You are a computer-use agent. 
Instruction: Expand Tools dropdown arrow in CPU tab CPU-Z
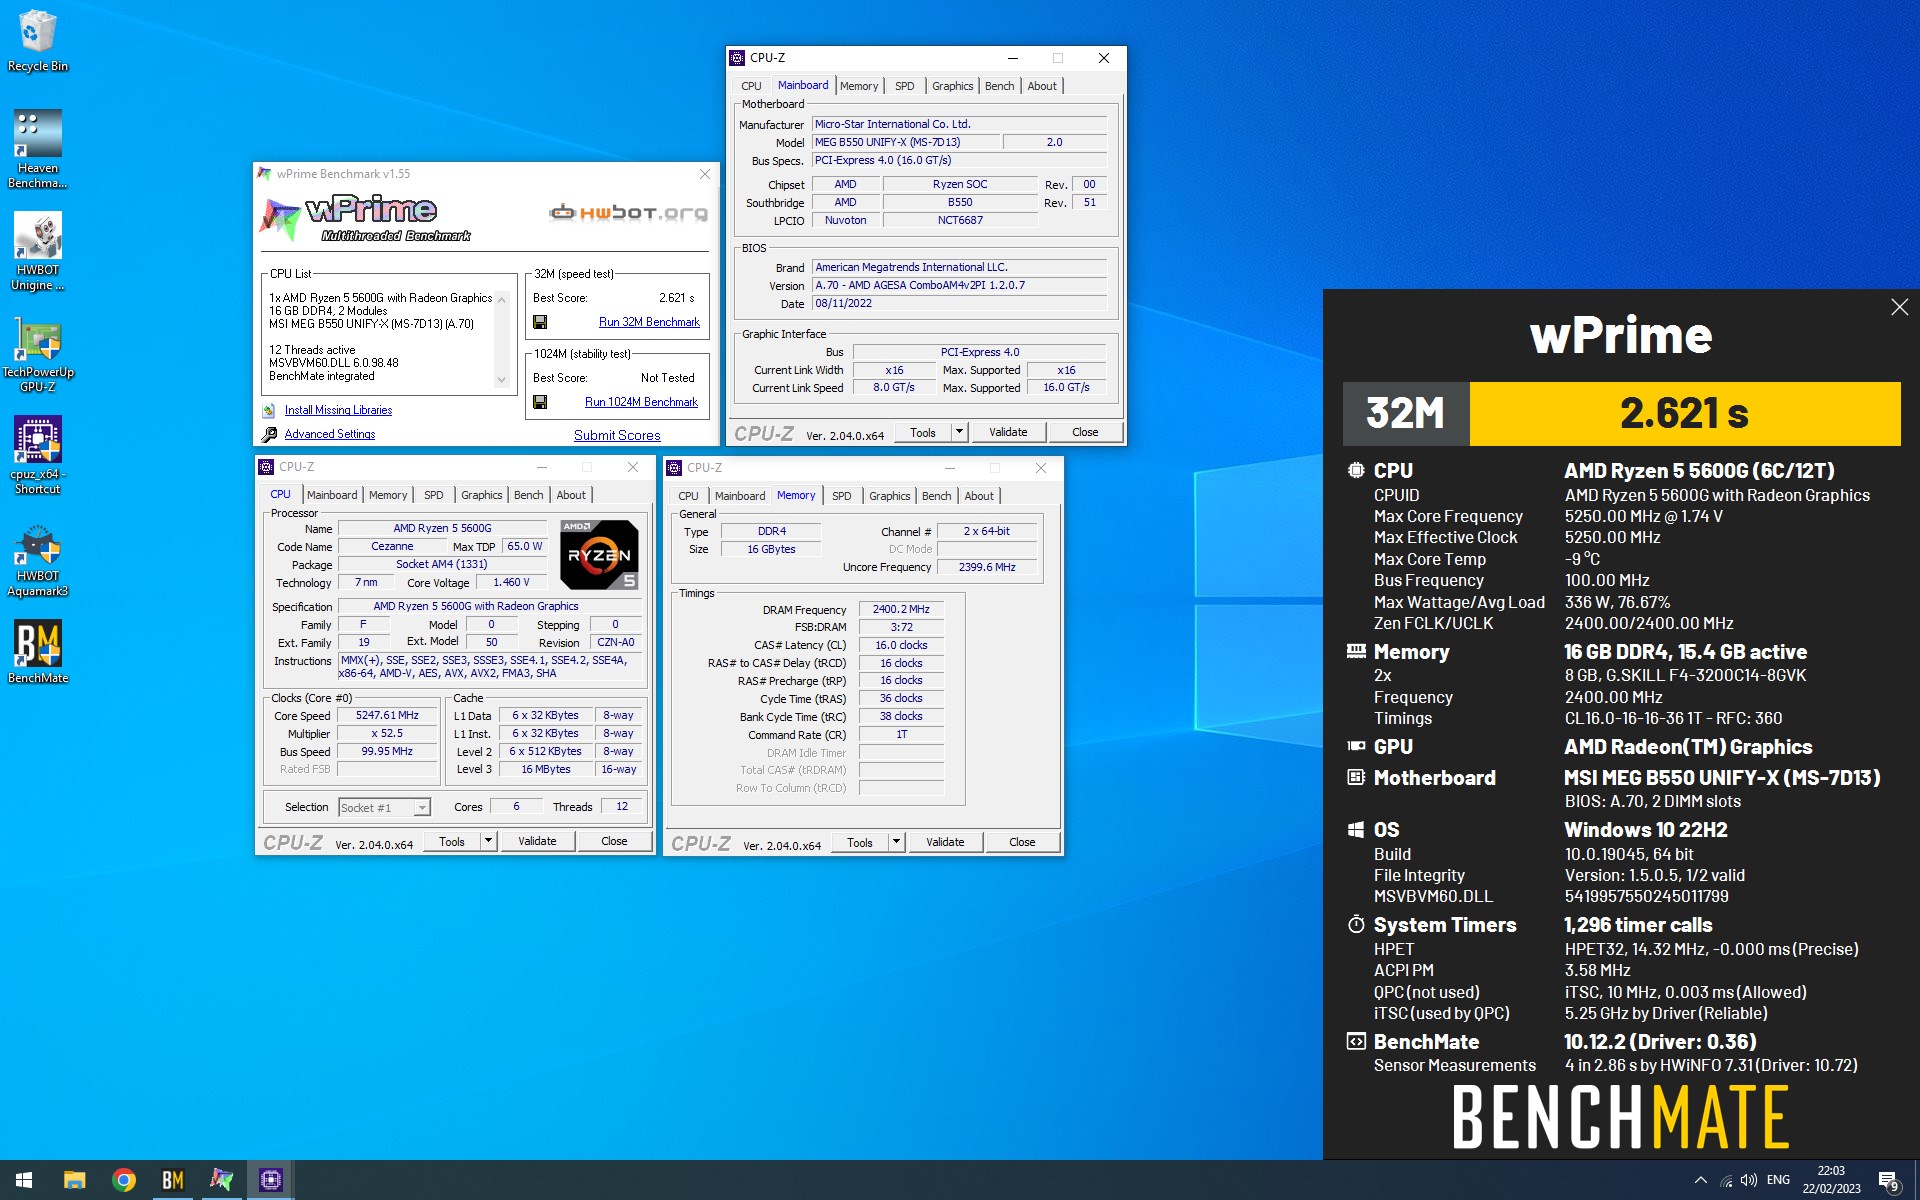pyautogui.click(x=488, y=841)
